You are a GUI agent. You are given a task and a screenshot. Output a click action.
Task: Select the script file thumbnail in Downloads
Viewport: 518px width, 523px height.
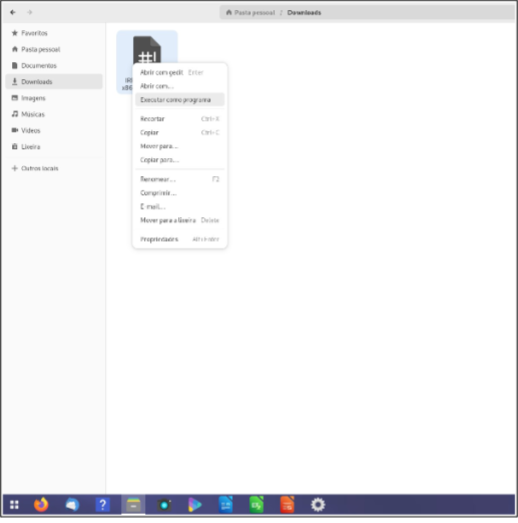[x=147, y=50]
